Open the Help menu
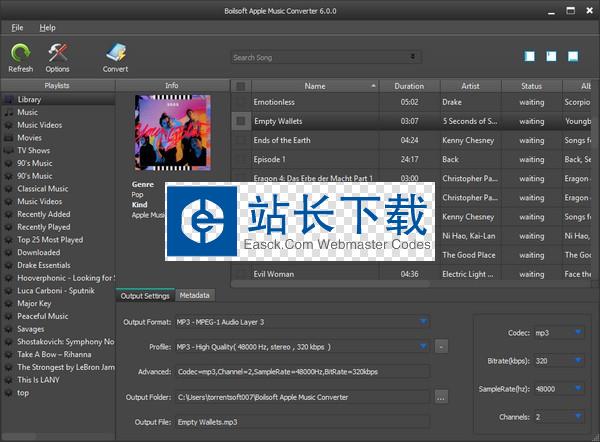The image size is (600, 442). tap(47, 28)
